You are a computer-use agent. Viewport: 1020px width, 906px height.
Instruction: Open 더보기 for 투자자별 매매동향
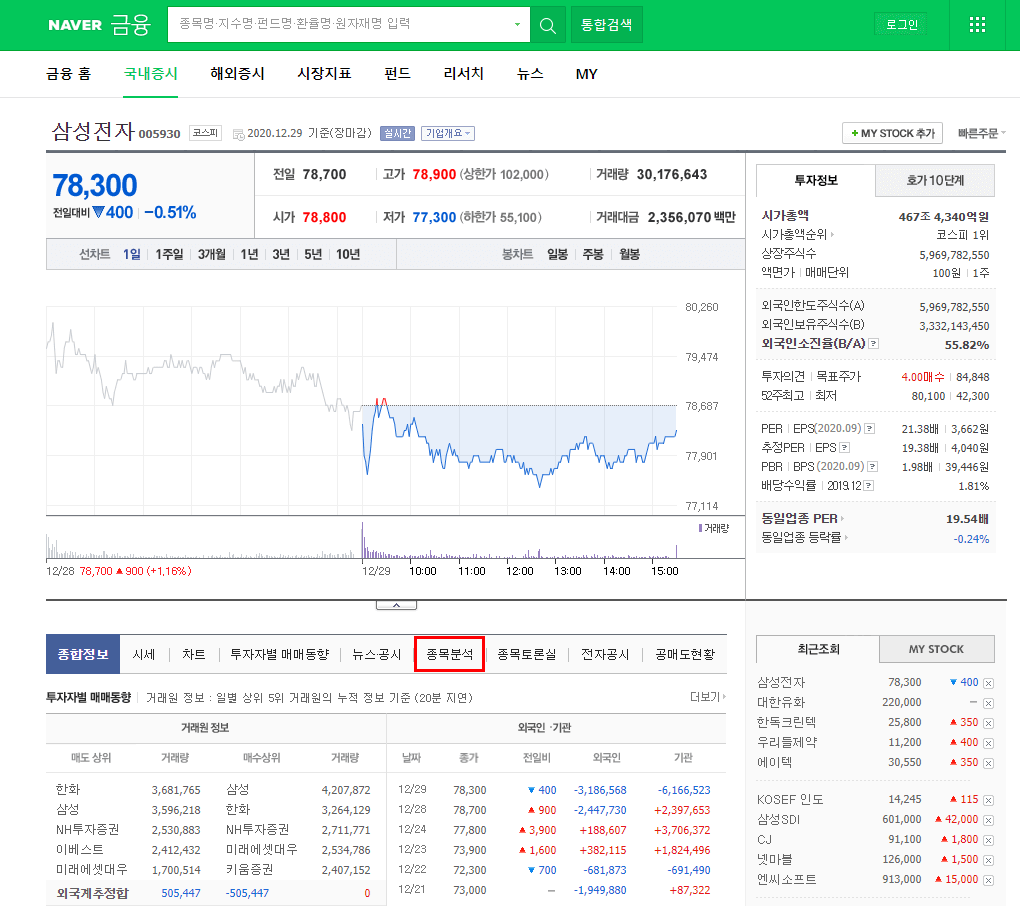tap(708, 697)
